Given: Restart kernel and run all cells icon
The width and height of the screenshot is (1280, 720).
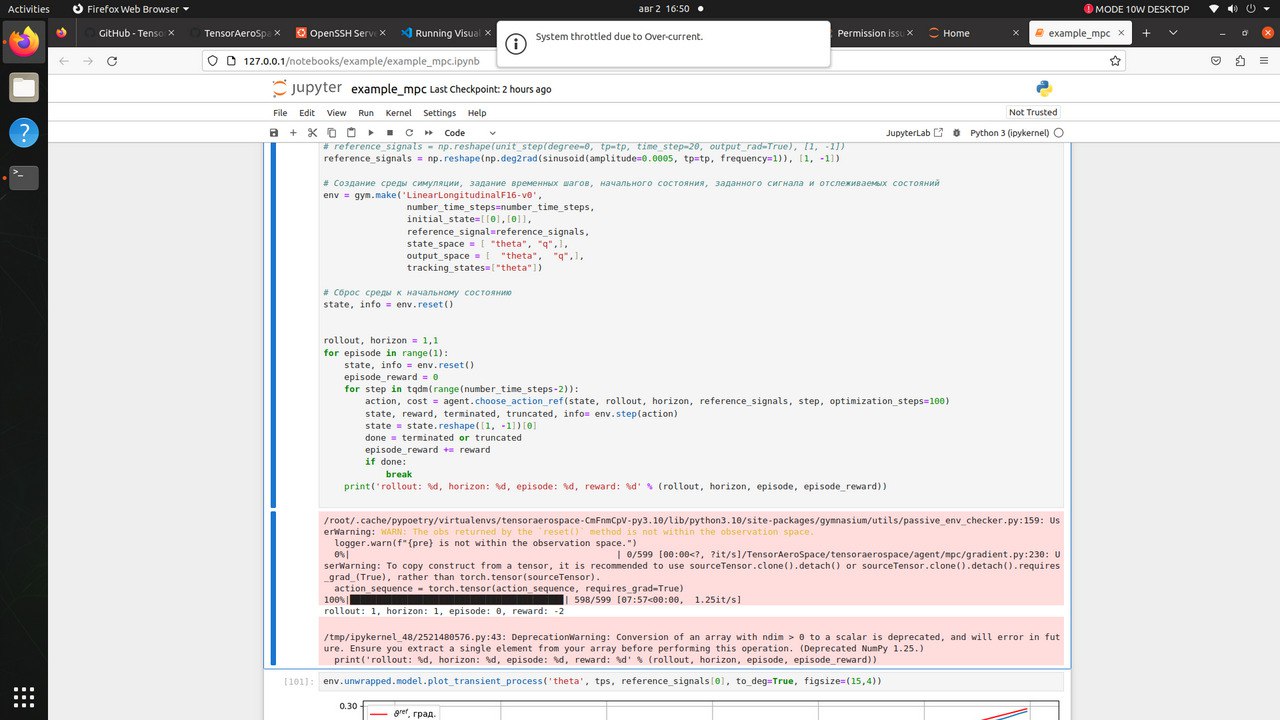Looking at the screenshot, I should click(429, 133).
